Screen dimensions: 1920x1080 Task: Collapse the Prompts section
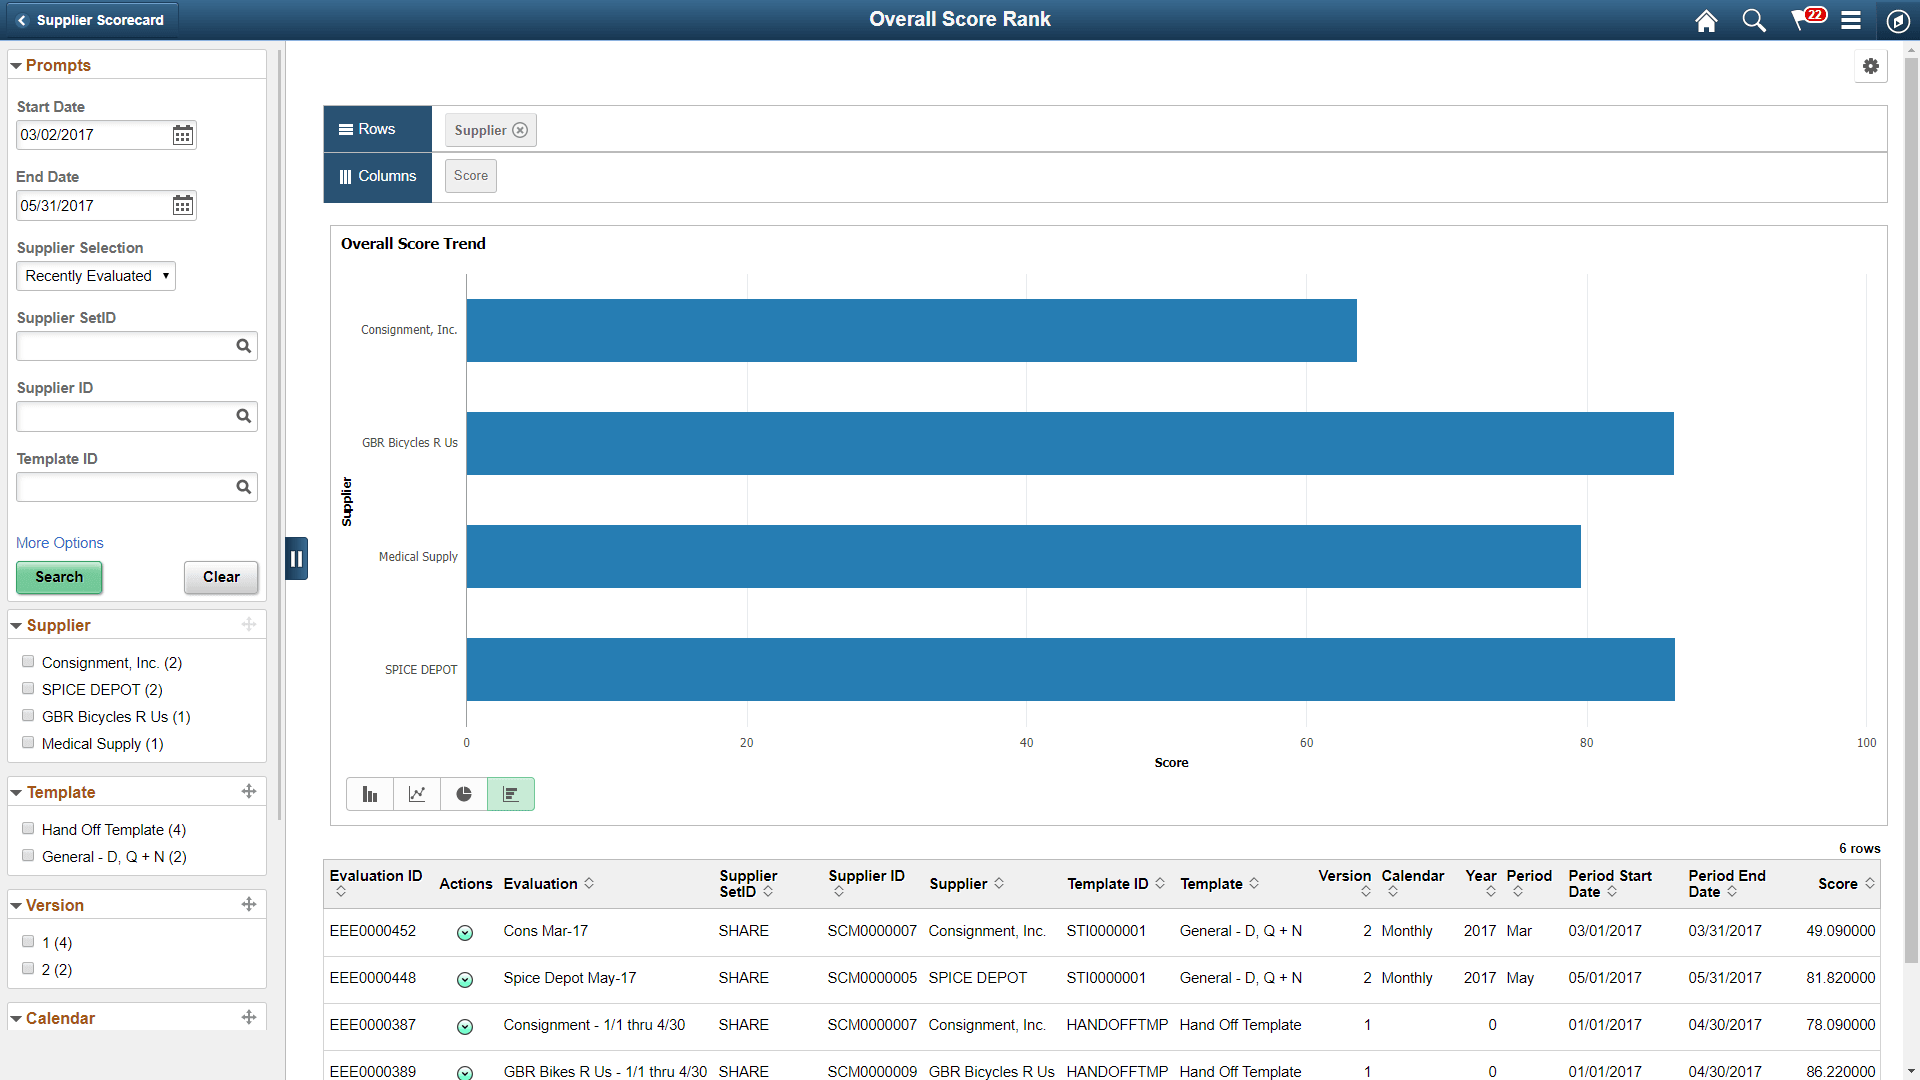(15, 64)
